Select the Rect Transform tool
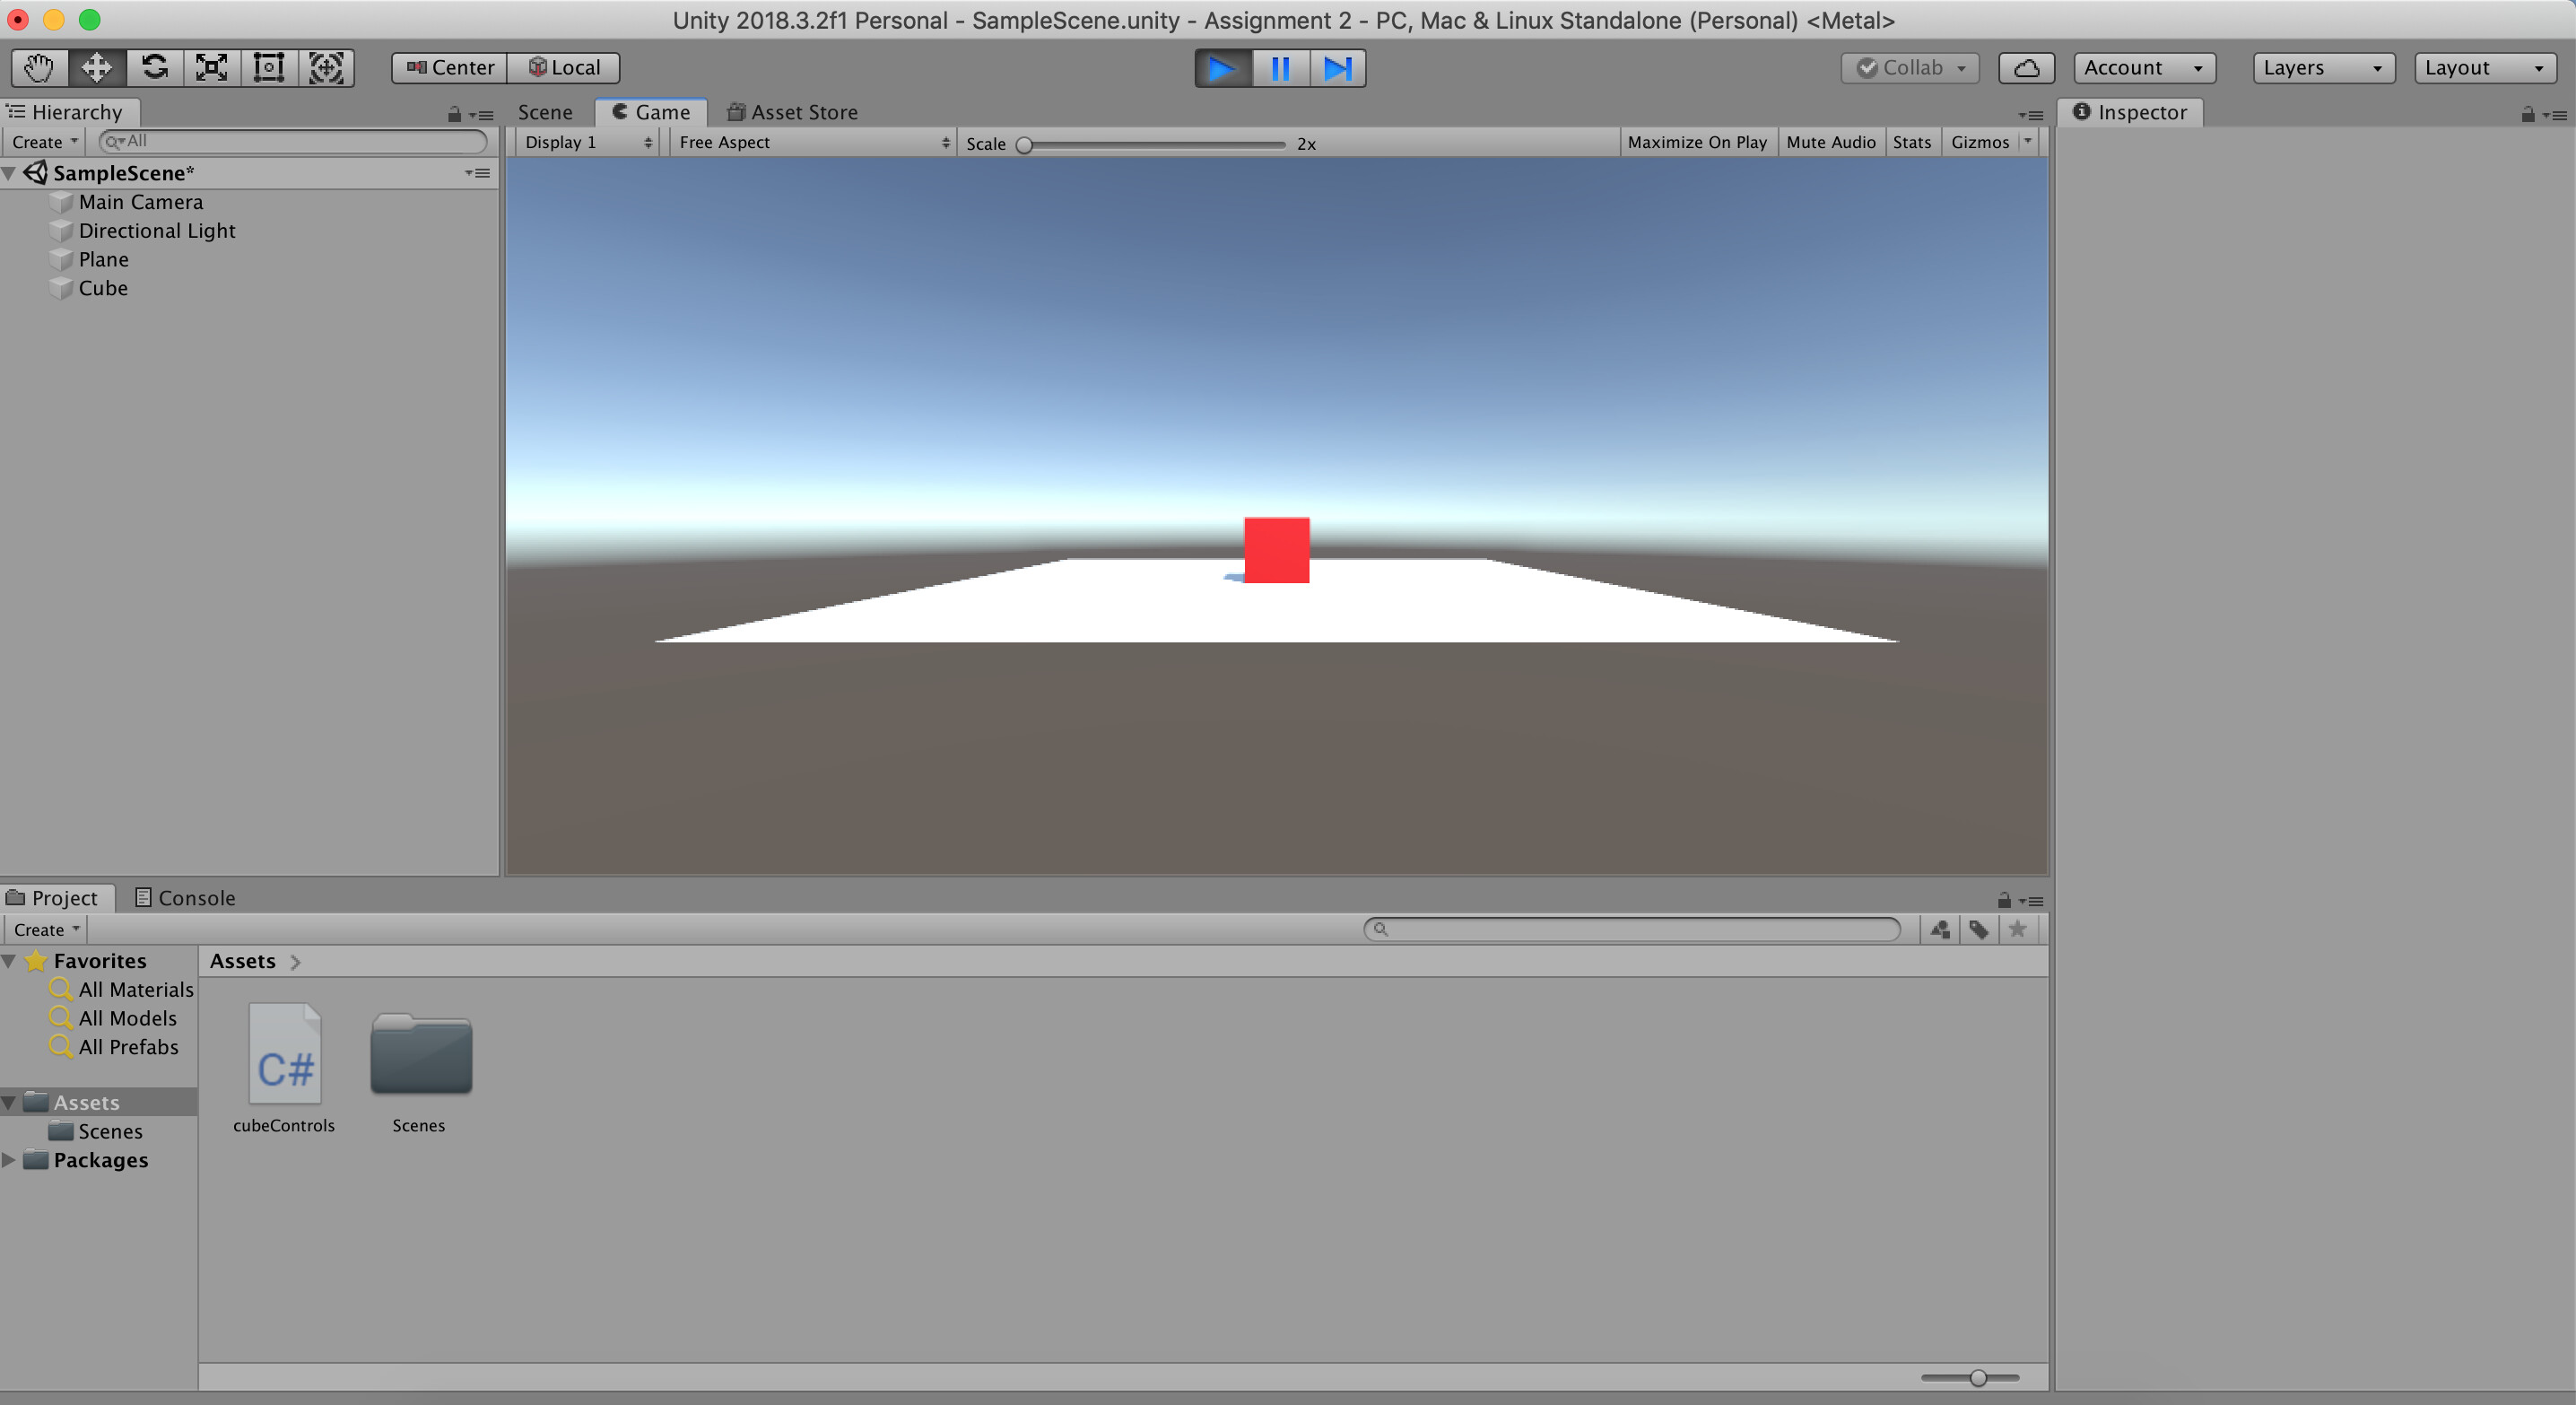This screenshot has width=2576, height=1405. coord(269,68)
